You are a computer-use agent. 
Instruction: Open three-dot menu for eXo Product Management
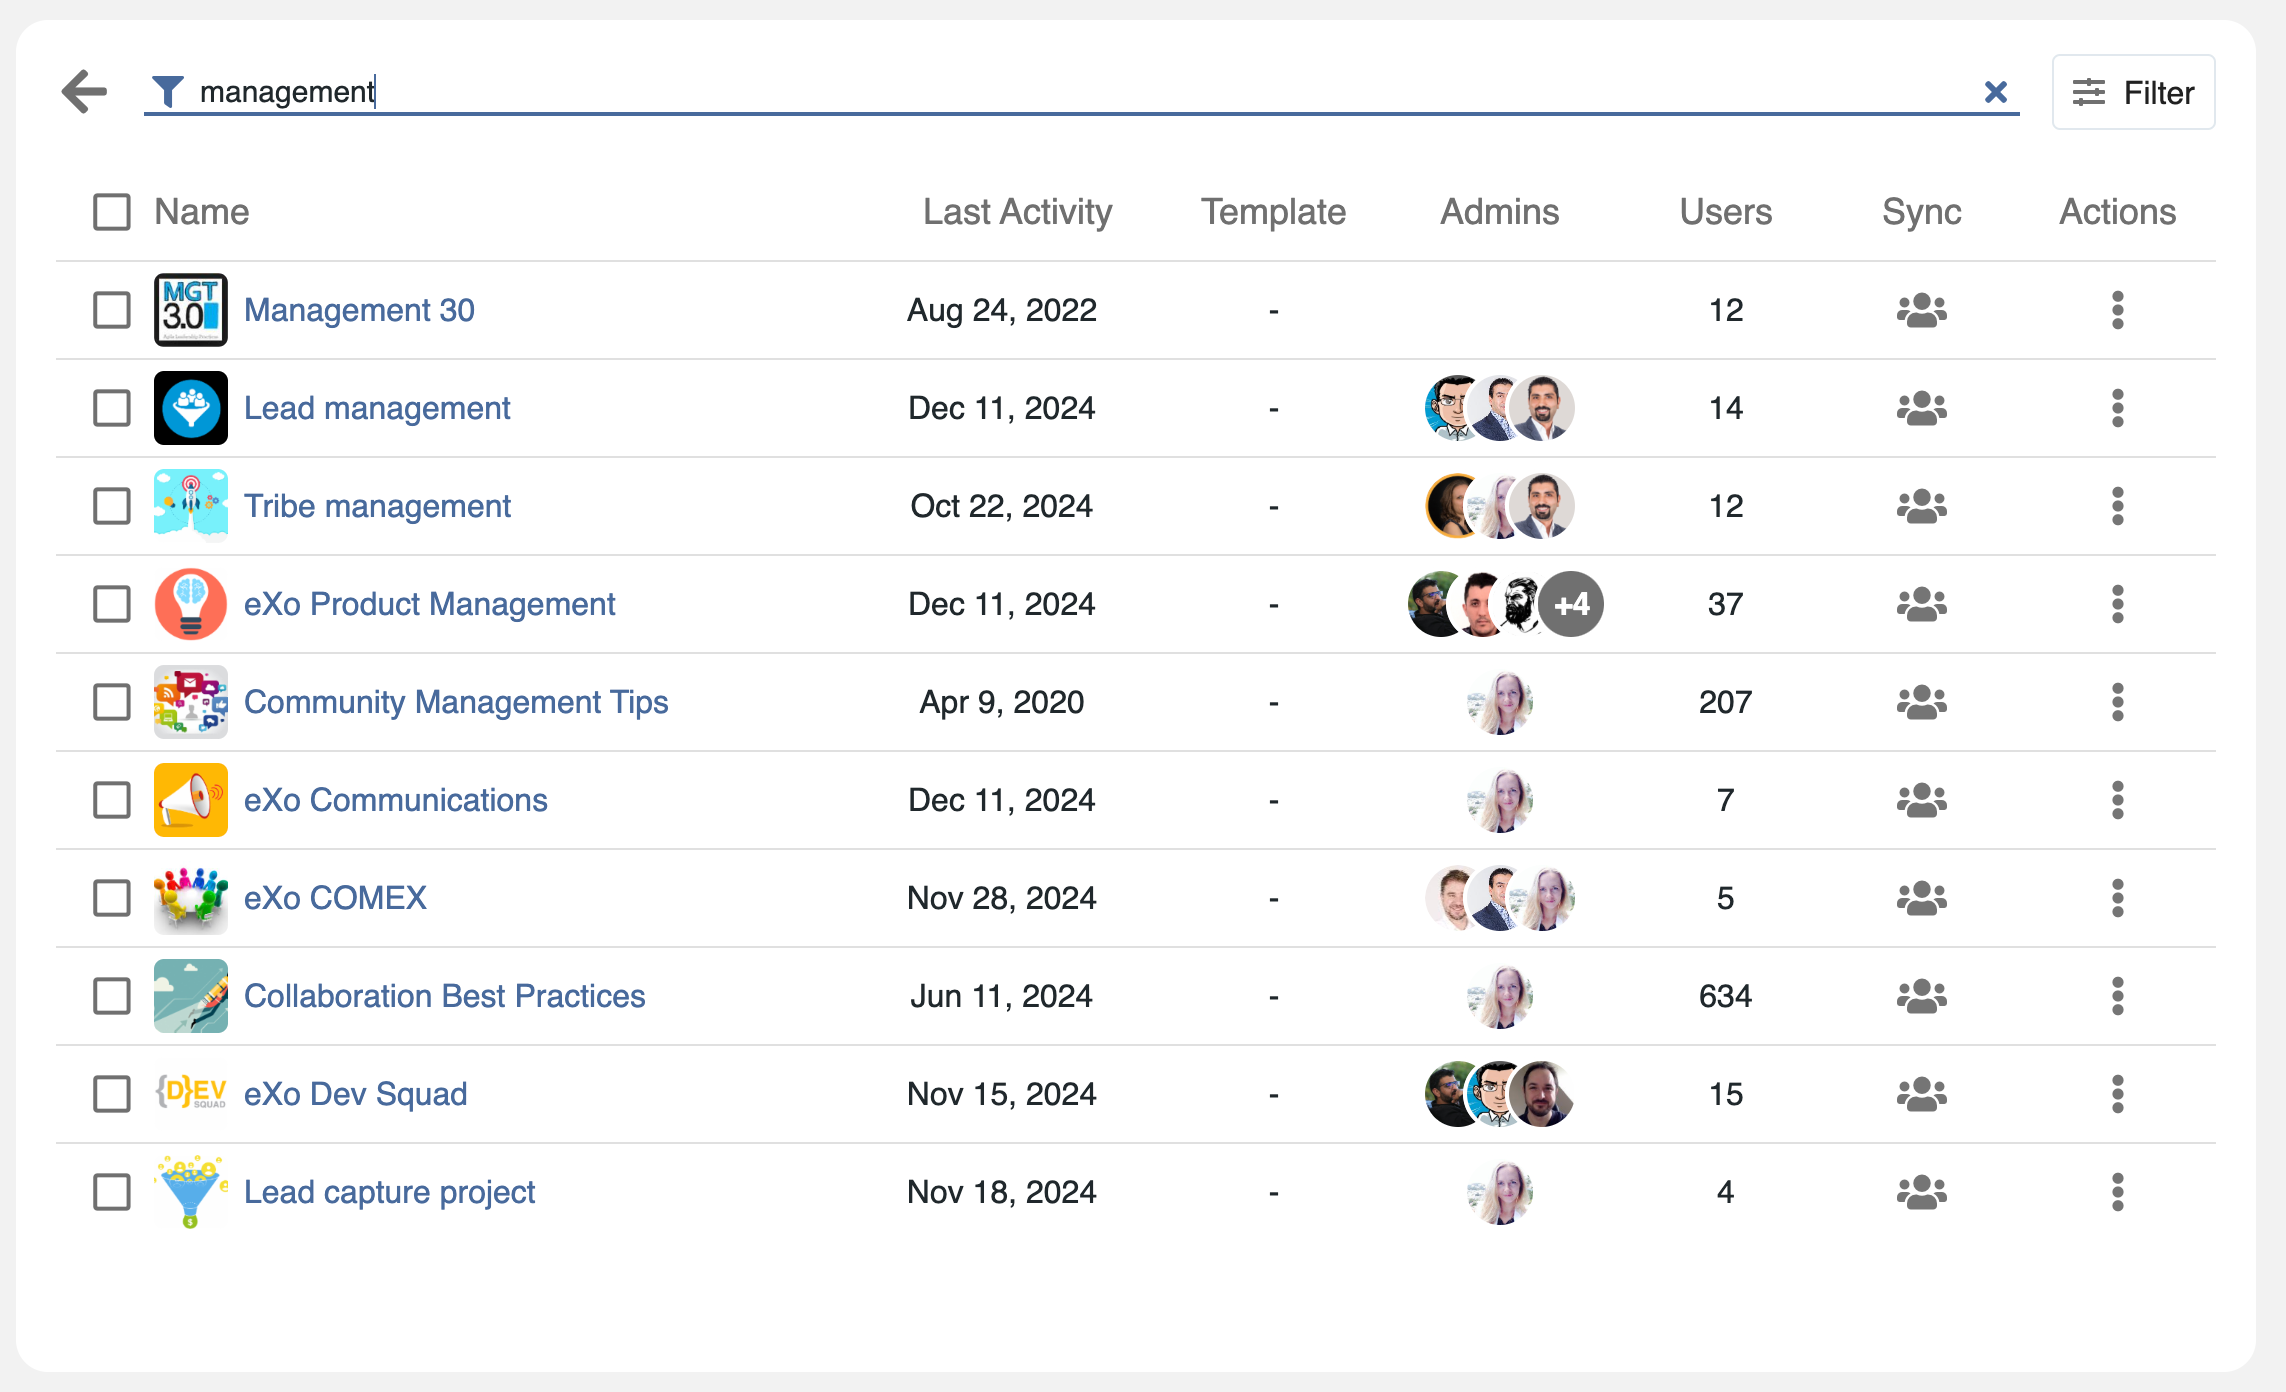pyautogui.click(x=2117, y=604)
